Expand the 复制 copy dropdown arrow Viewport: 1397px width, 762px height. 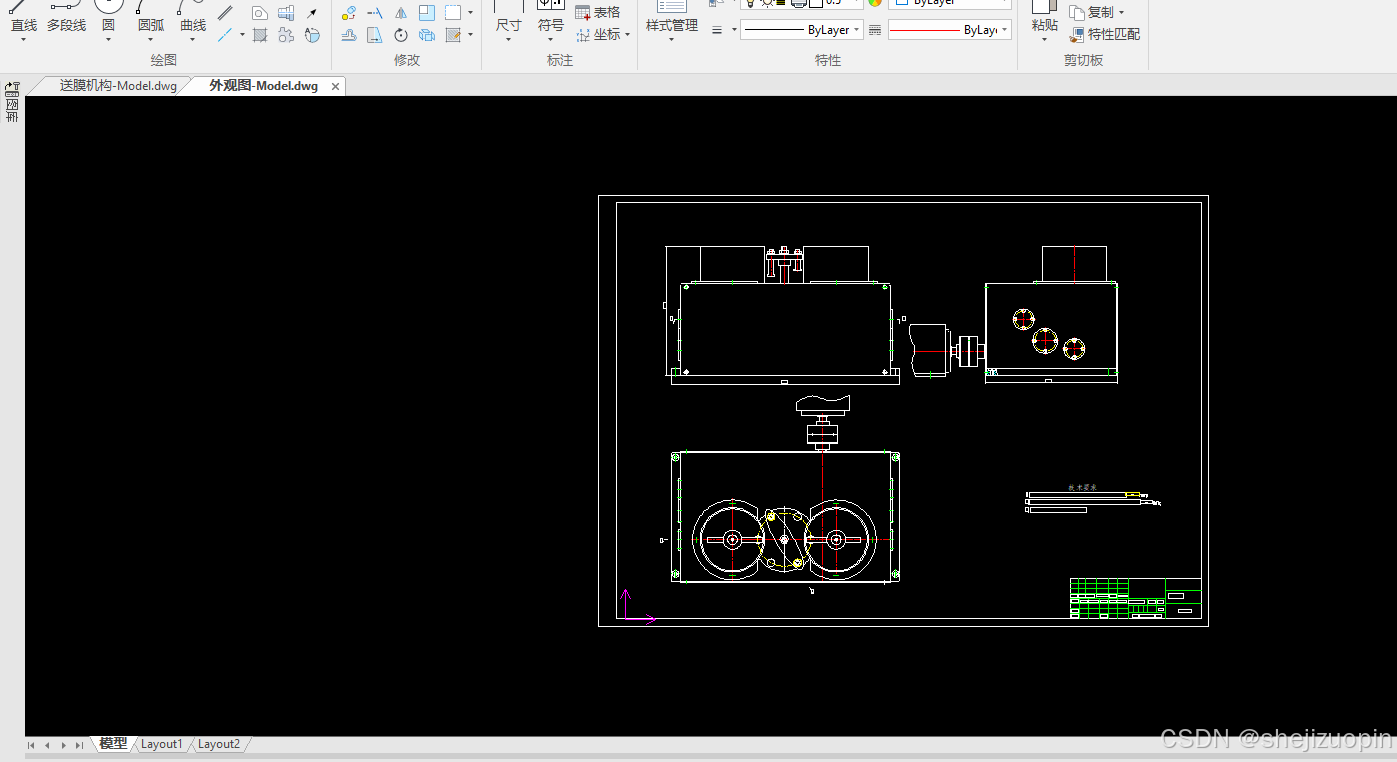click(1121, 13)
